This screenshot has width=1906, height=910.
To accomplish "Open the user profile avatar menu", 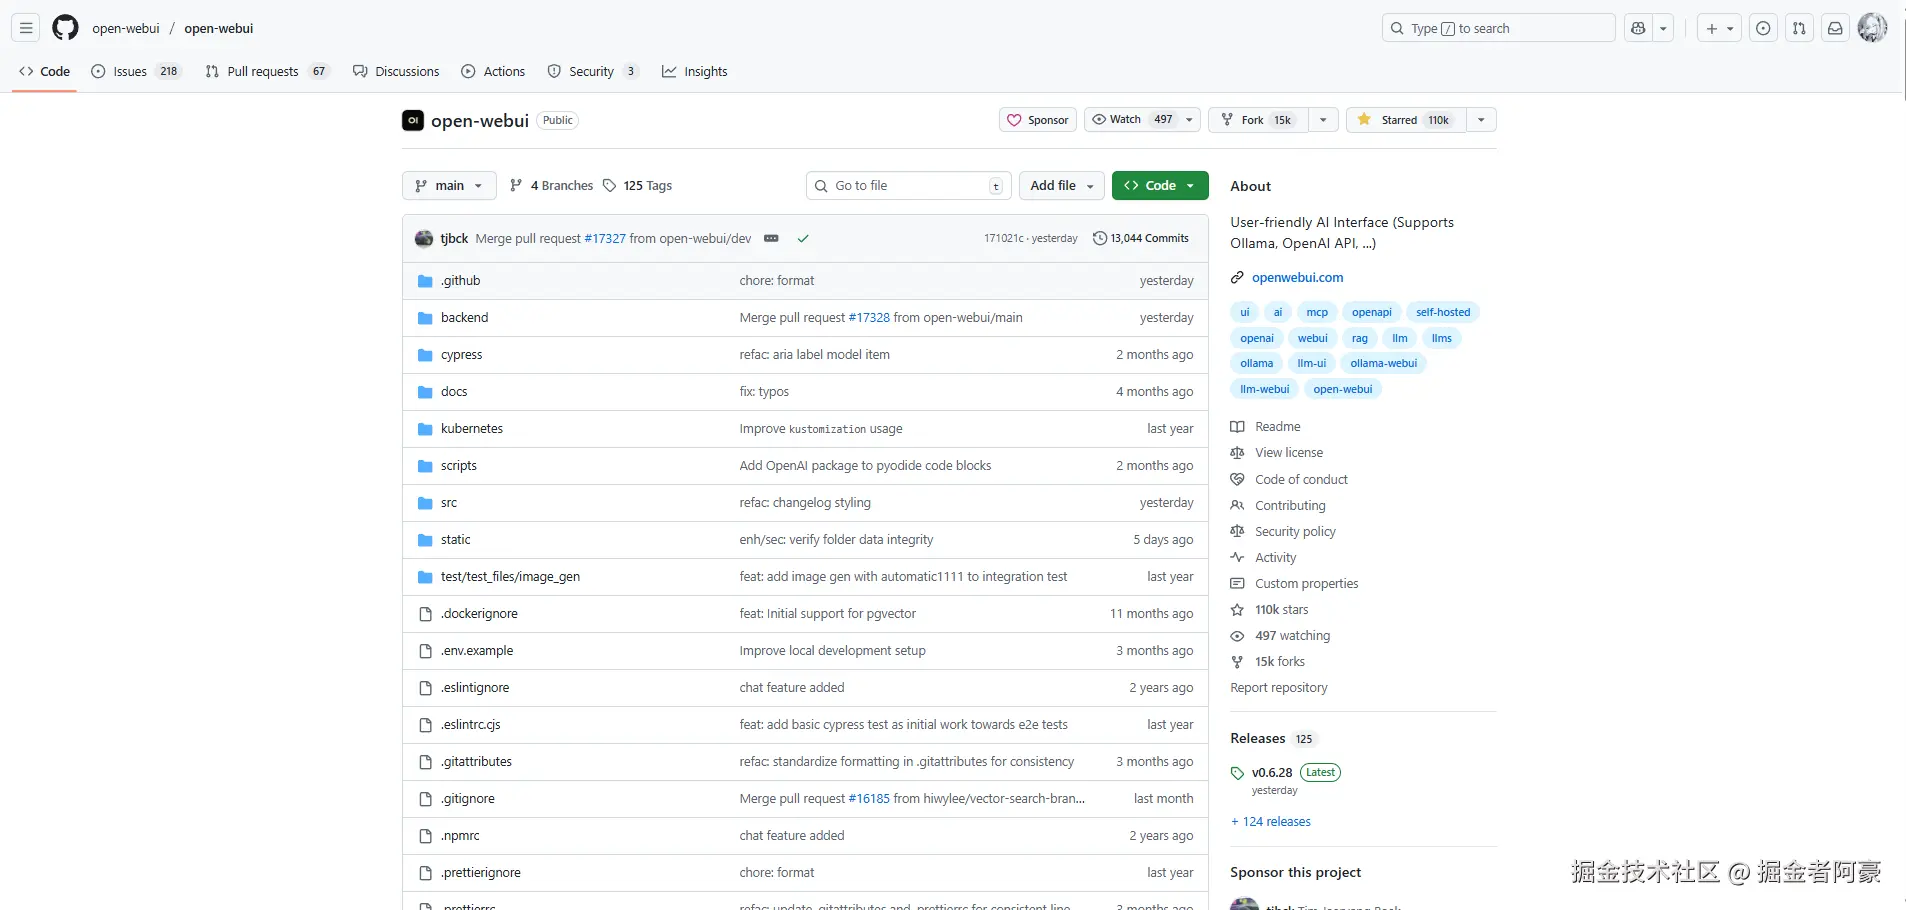I will coord(1872,28).
